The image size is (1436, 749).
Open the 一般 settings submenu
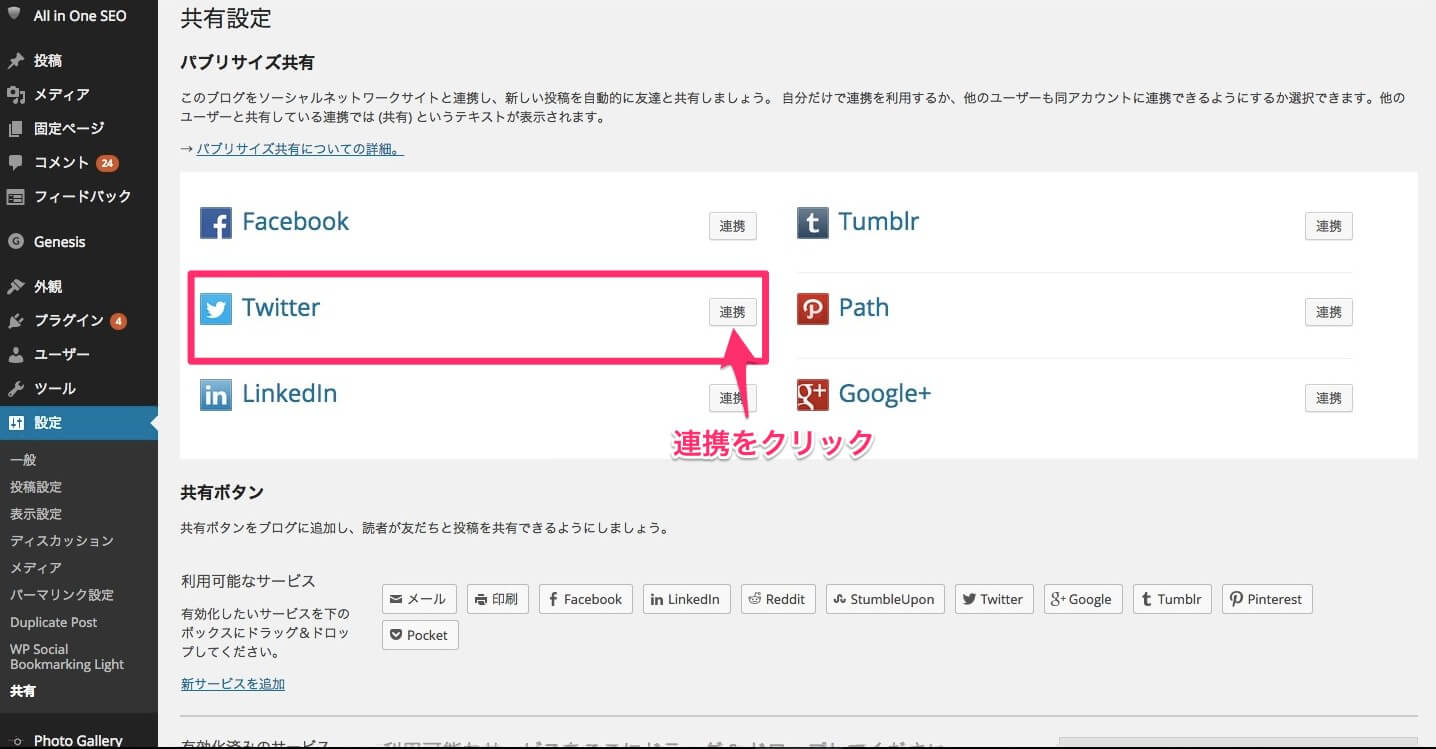23,460
